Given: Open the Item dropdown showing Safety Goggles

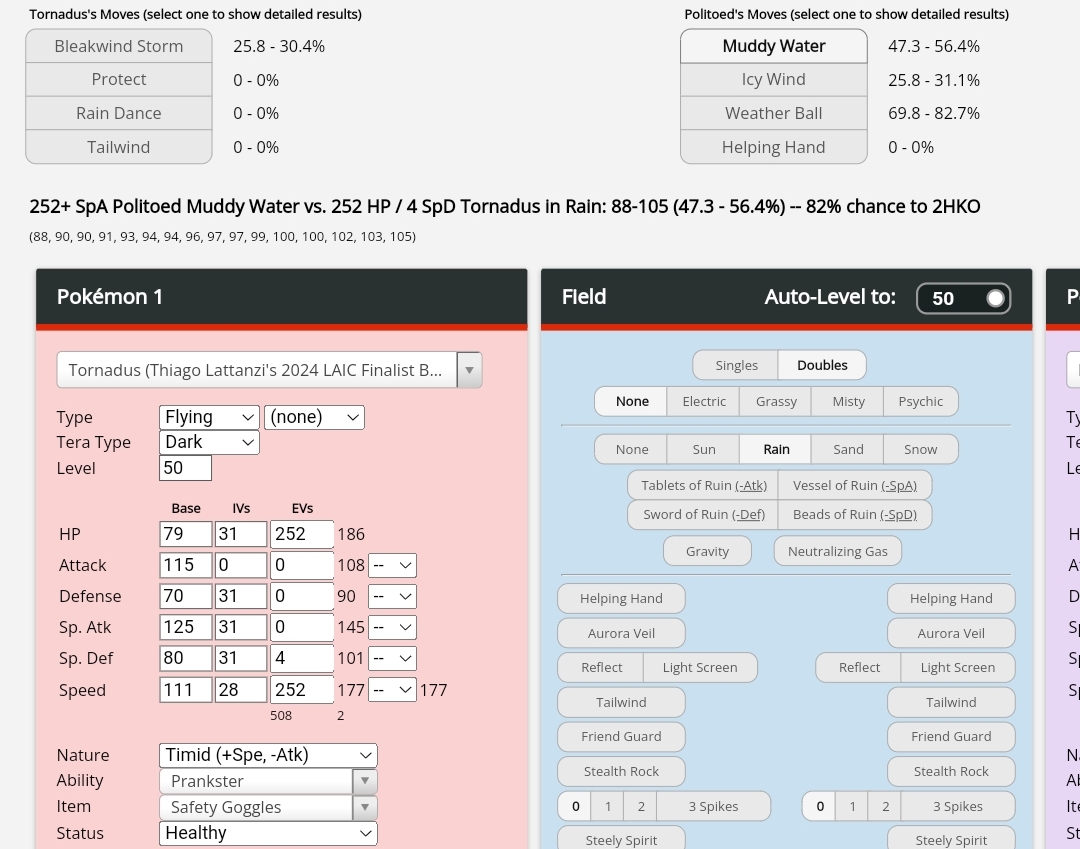Looking at the screenshot, I should click(x=268, y=807).
